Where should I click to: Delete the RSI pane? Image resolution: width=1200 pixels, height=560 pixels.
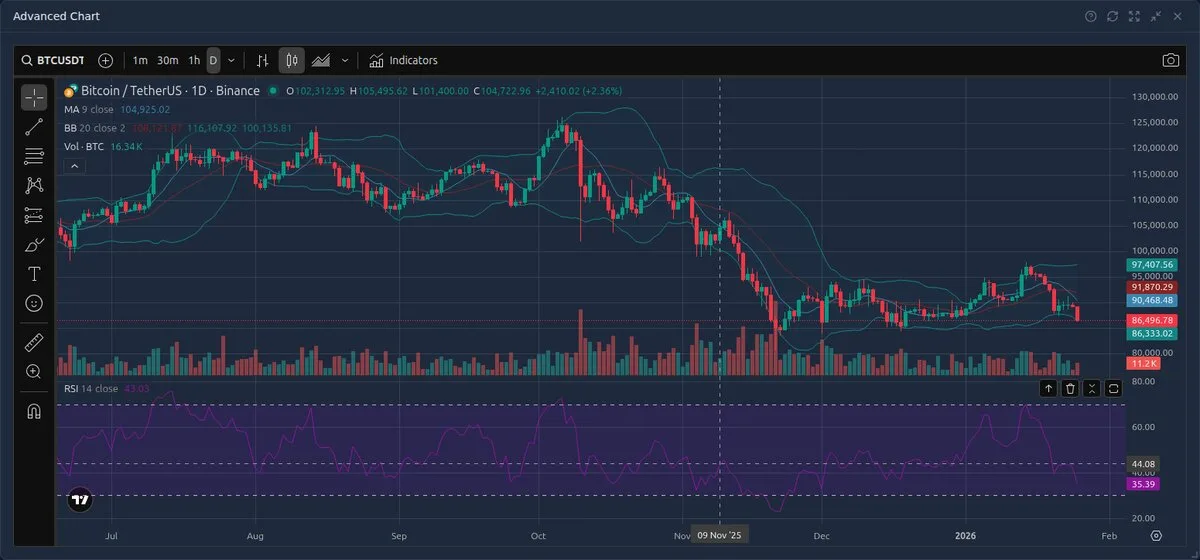pyautogui.click(x=1070, y=388)
